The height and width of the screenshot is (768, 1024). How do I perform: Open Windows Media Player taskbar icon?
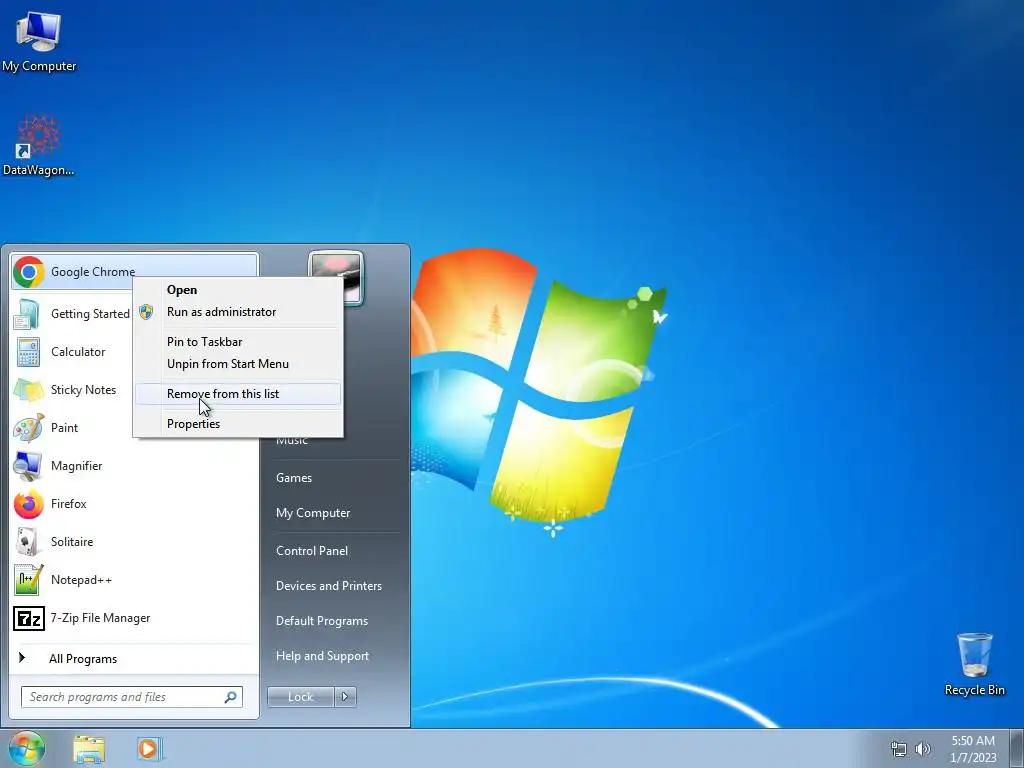(x=148, y=749)
